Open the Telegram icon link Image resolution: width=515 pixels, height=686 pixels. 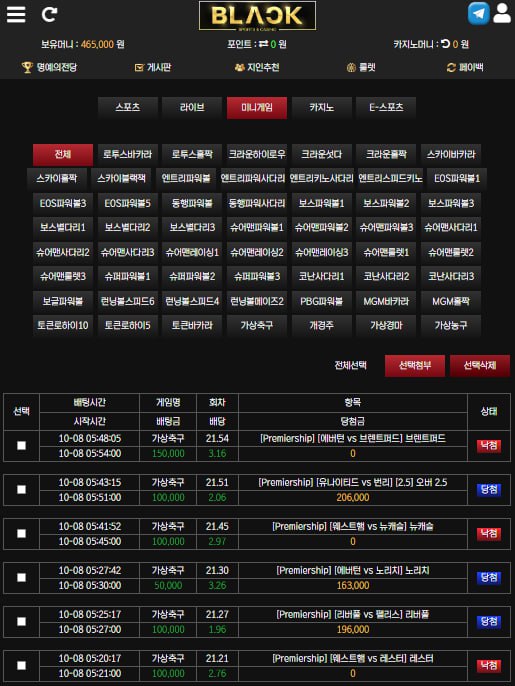[x=478, y=14]
